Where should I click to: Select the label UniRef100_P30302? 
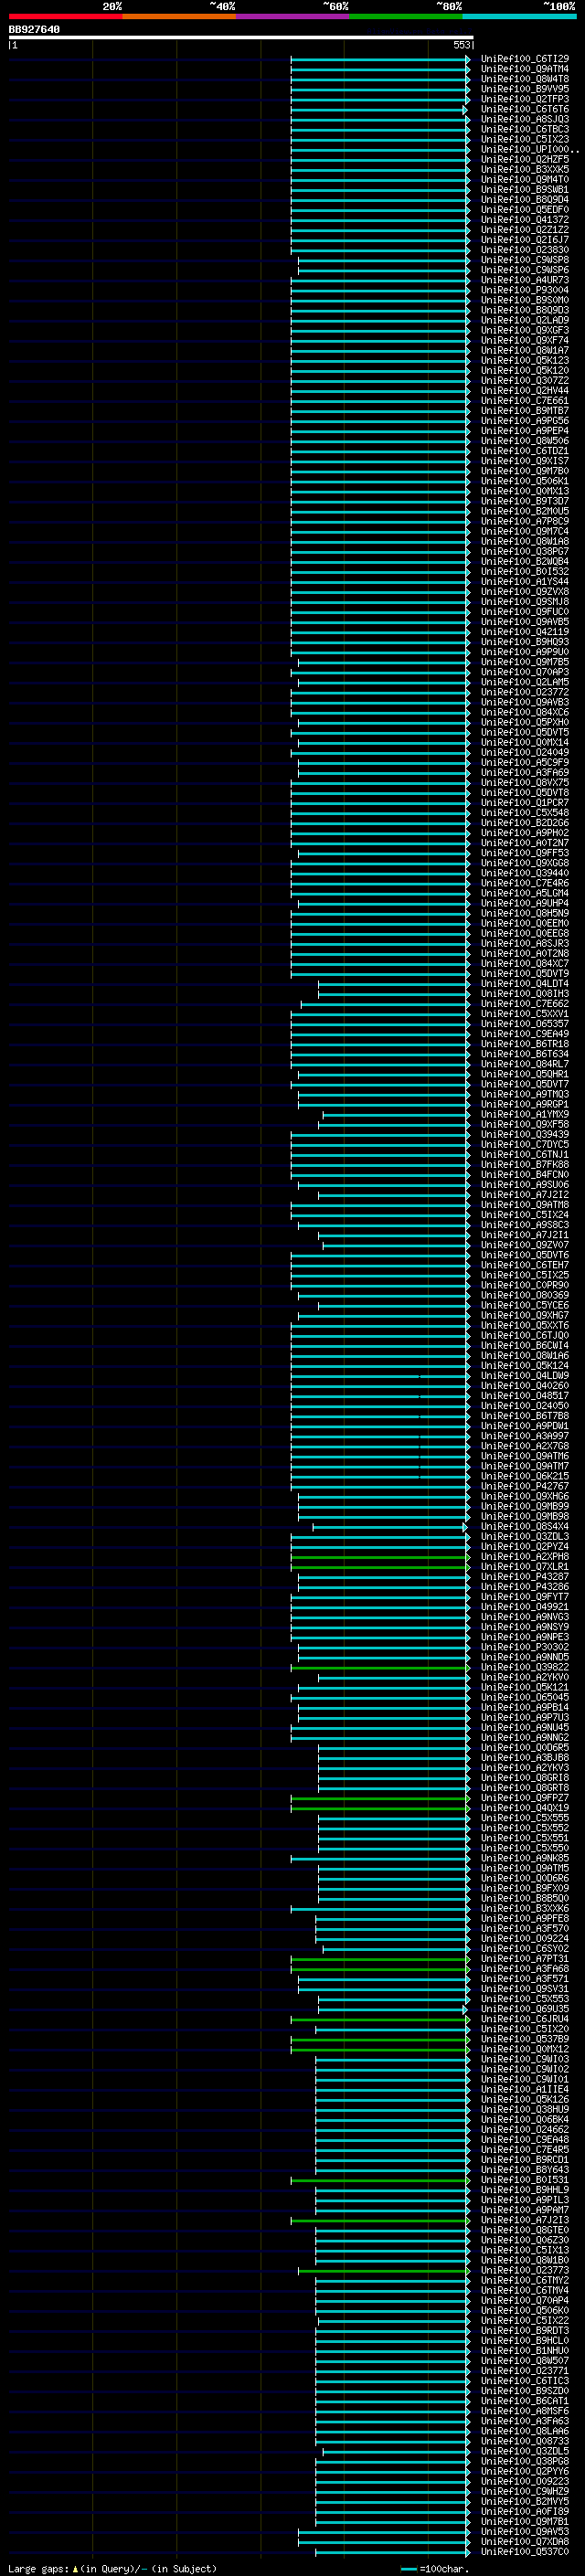click(524, 1648)
